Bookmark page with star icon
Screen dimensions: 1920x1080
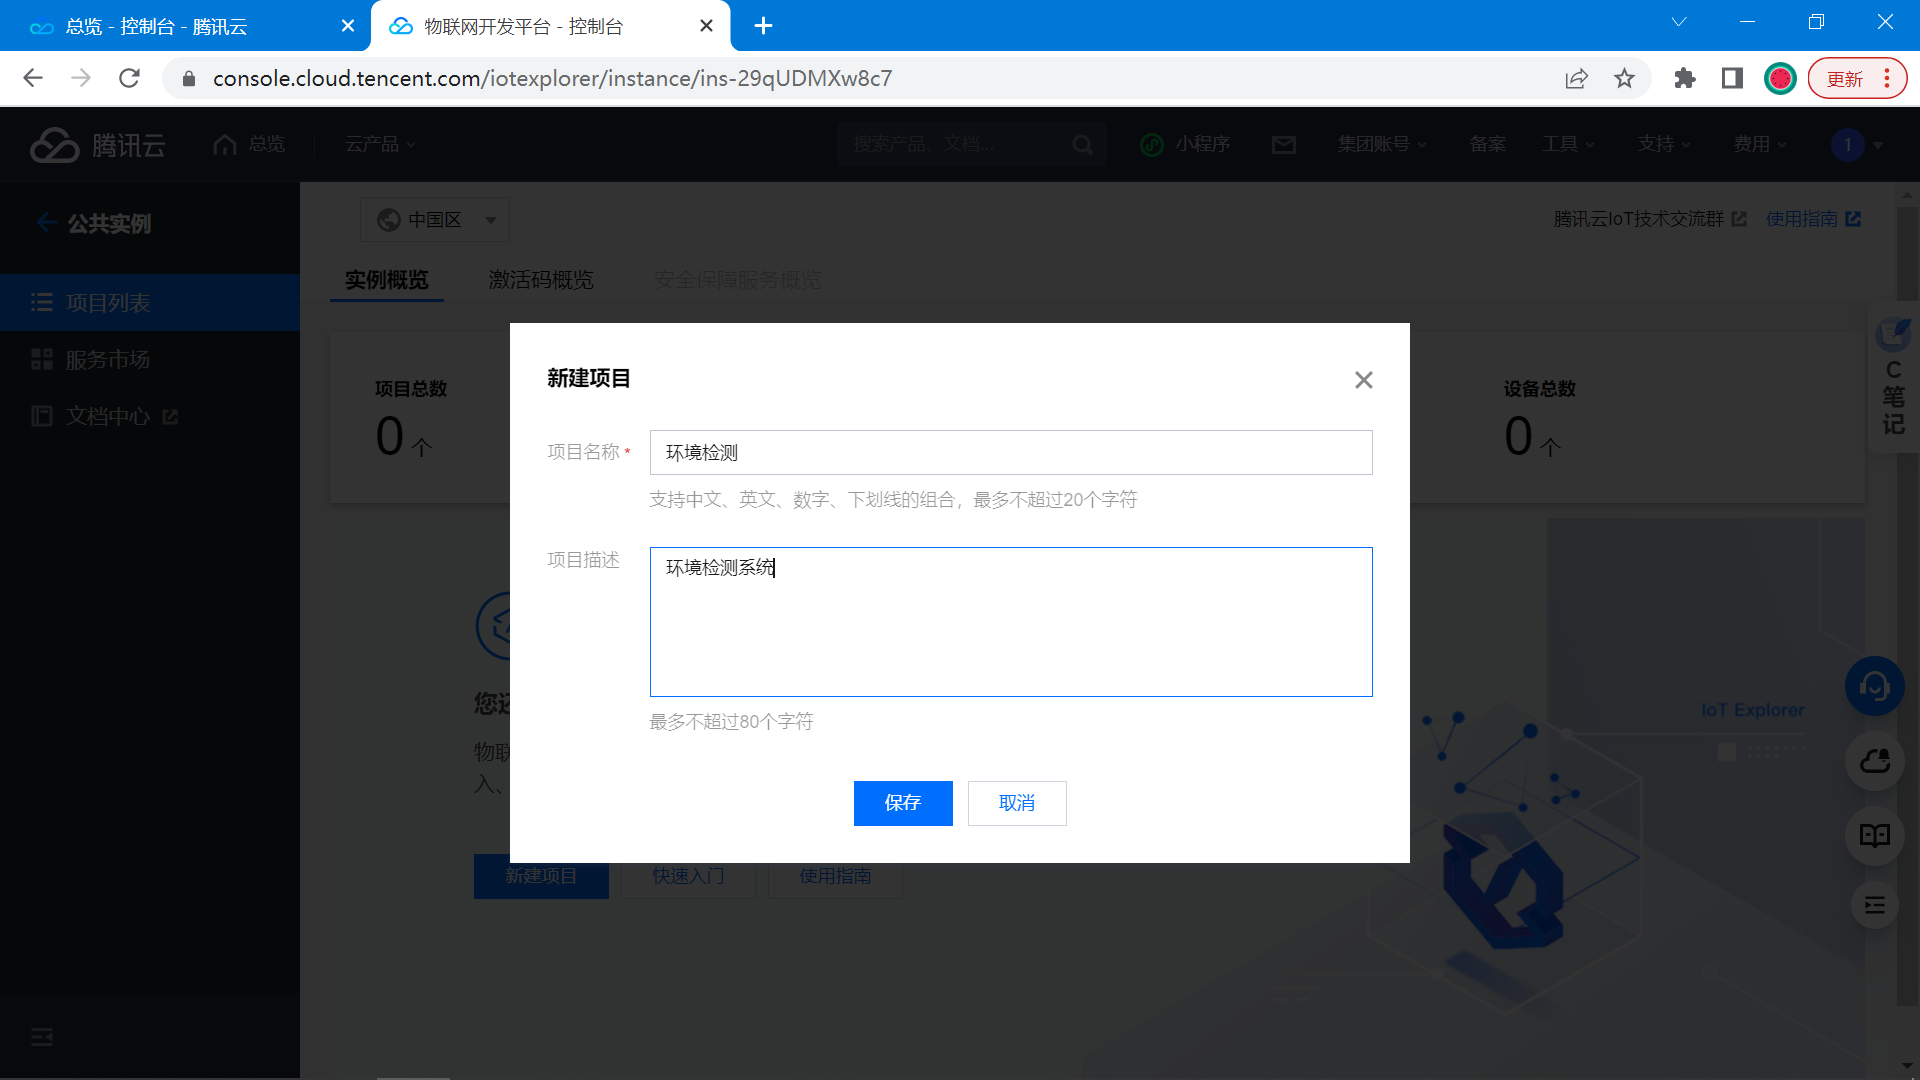1624,78
